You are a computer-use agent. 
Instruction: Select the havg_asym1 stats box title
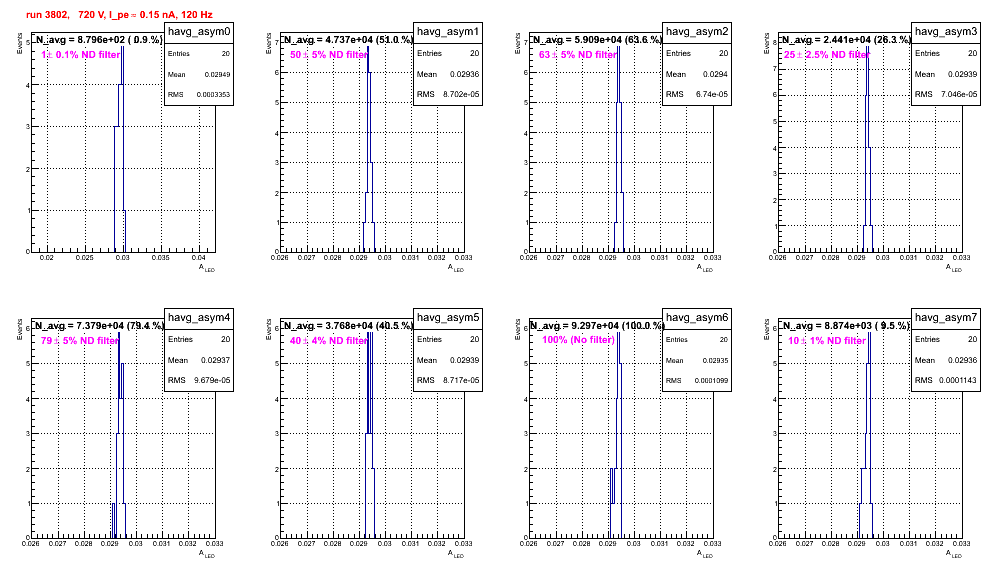(x=448, y=31)
